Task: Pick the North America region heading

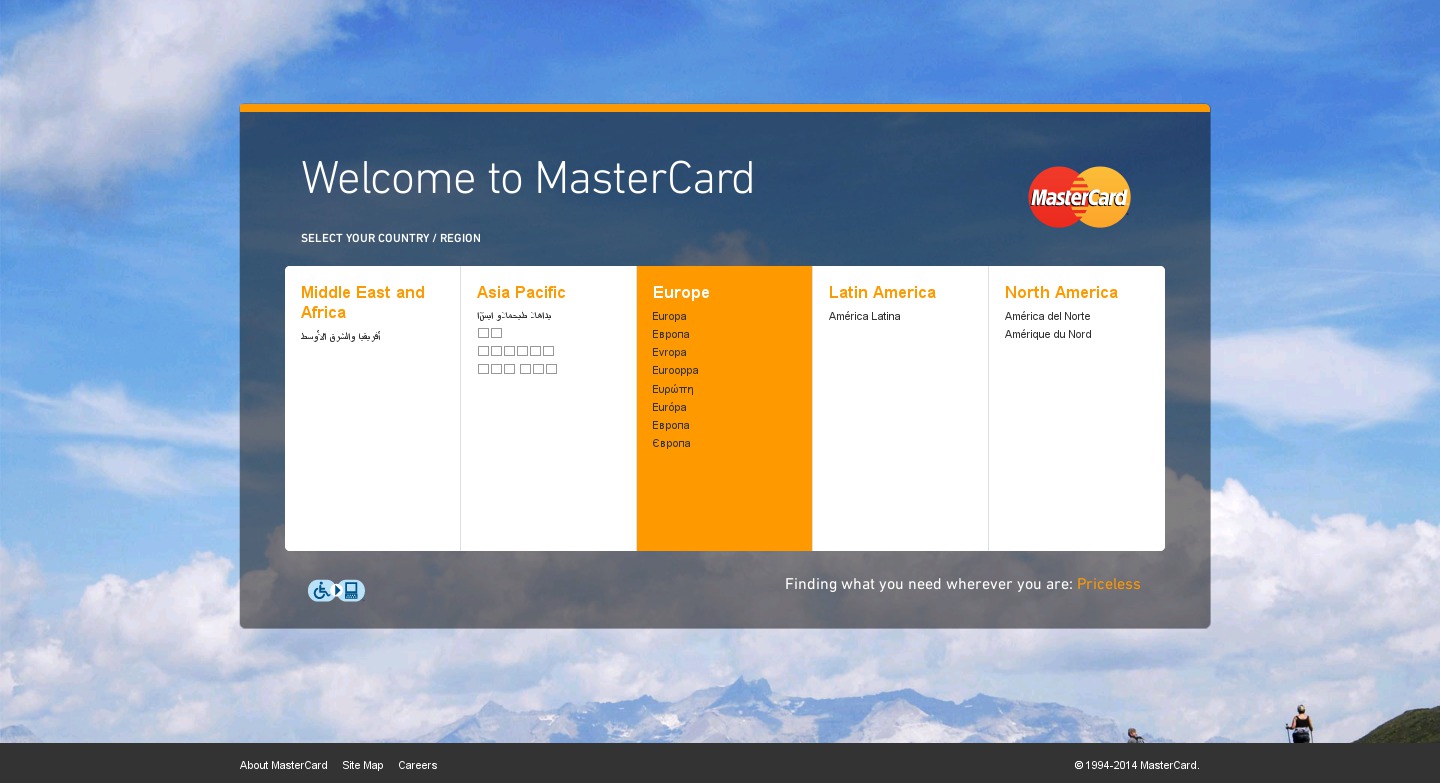Action: click(x=1061, y=292)
